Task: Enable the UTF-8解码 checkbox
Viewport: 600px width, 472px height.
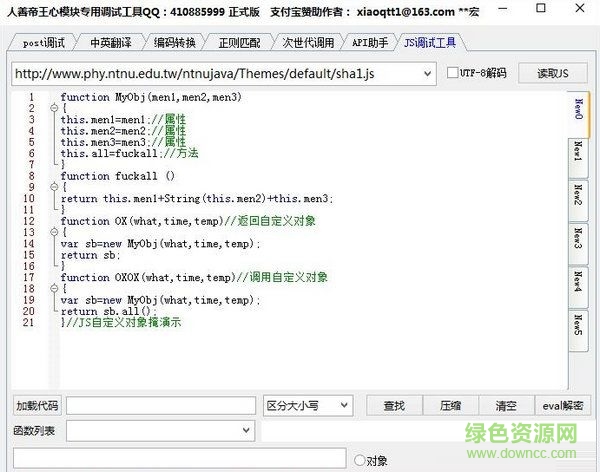Action: [x=454, y=74]
